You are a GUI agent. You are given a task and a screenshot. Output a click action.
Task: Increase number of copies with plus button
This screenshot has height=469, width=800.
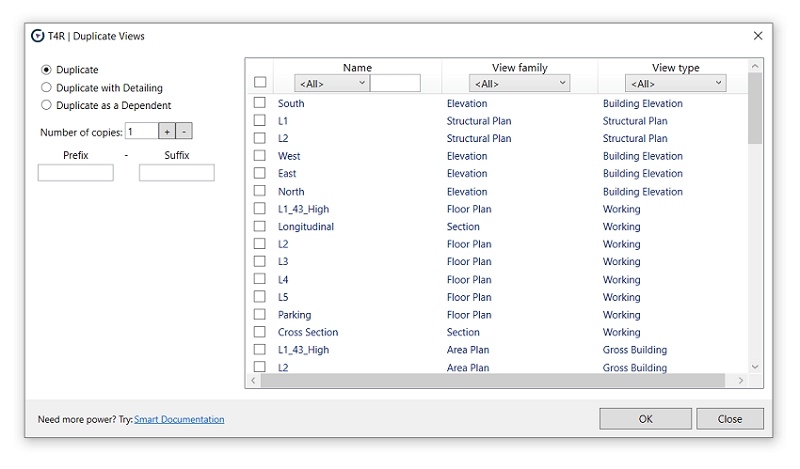167,132
